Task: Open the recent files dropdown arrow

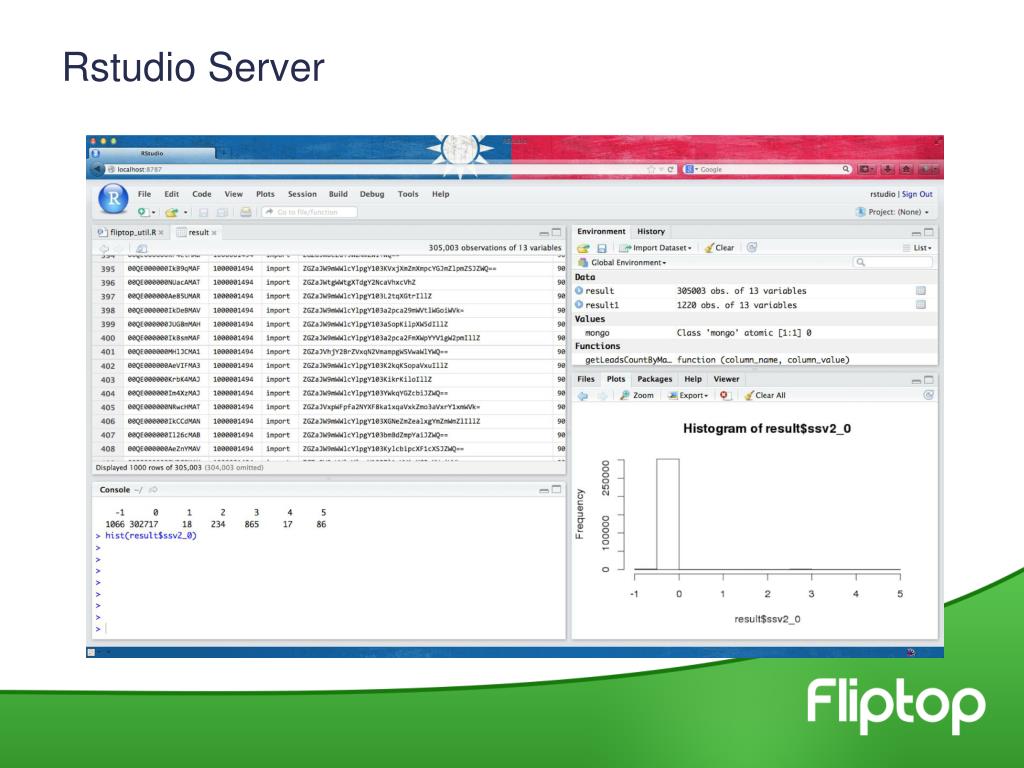Action: pyautogui.click(x=185, y=213)
